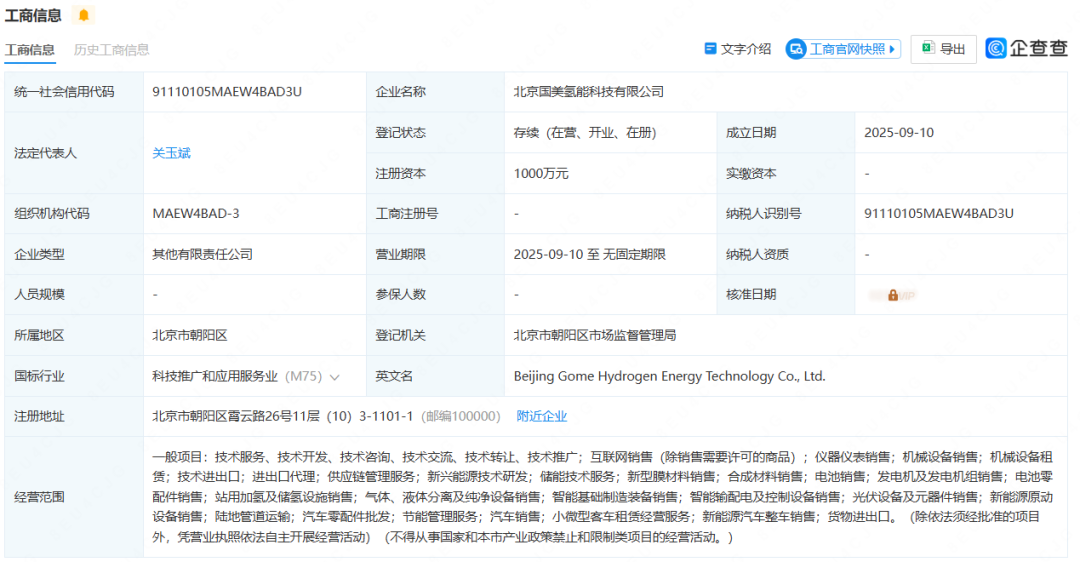Screen dimensions: 1080x562
Task: Click 所属地区 value 北京市朝阳区
Action: [x=189, y=335]
